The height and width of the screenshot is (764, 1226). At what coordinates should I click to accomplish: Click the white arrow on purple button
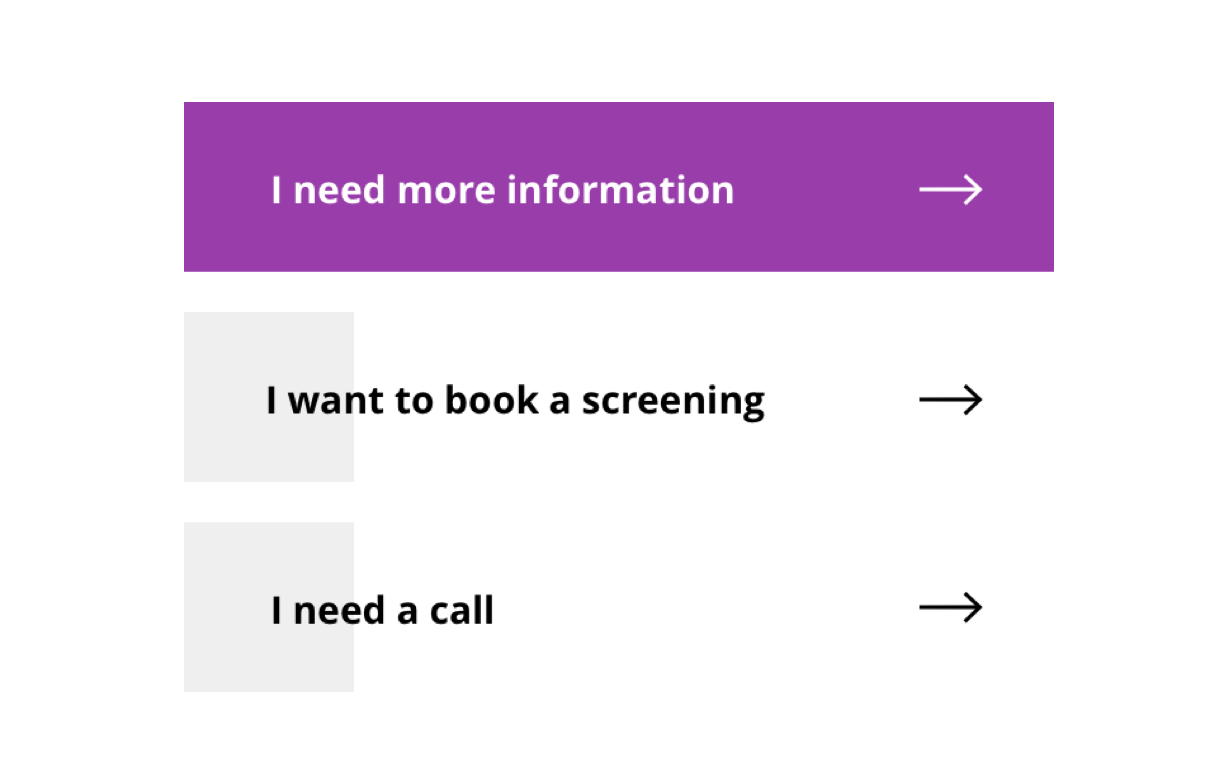[x=950, y=189]
